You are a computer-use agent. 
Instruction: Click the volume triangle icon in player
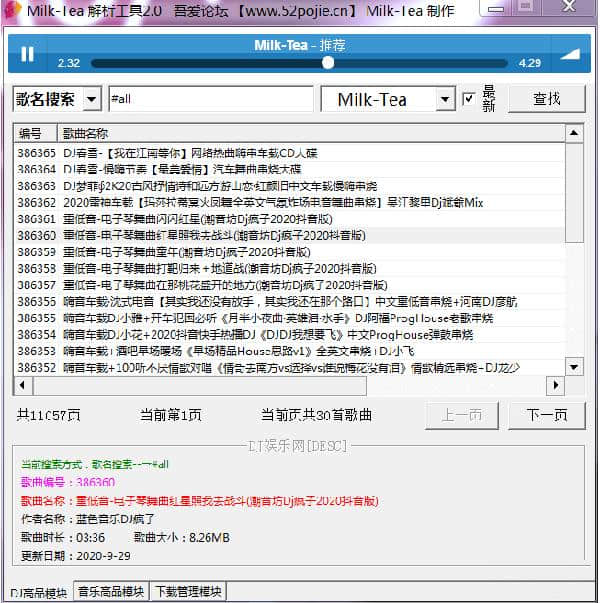click(570, 54)
